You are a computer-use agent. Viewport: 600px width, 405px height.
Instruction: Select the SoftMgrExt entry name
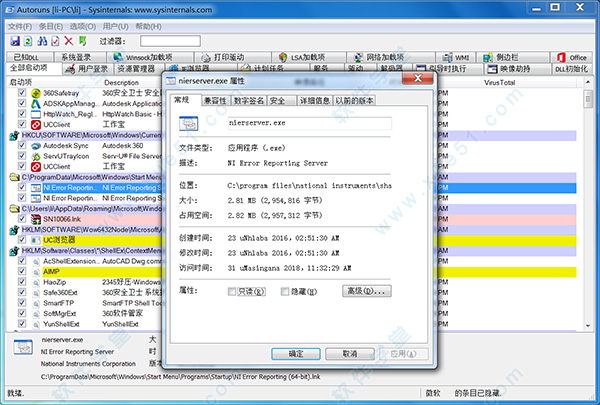point(60,314)
